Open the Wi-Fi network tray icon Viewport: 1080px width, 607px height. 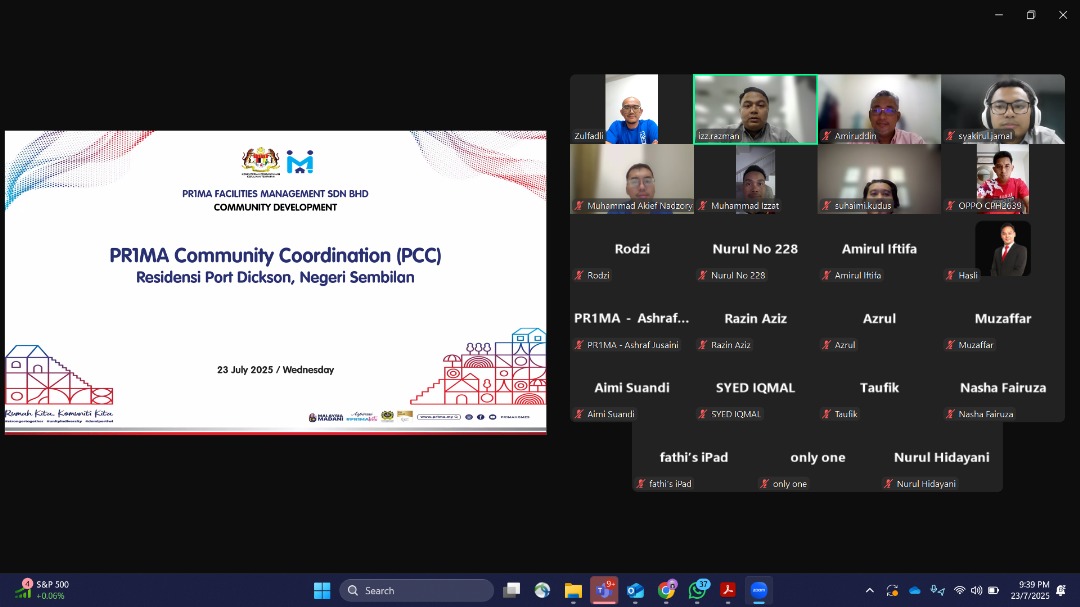[959, 590]
